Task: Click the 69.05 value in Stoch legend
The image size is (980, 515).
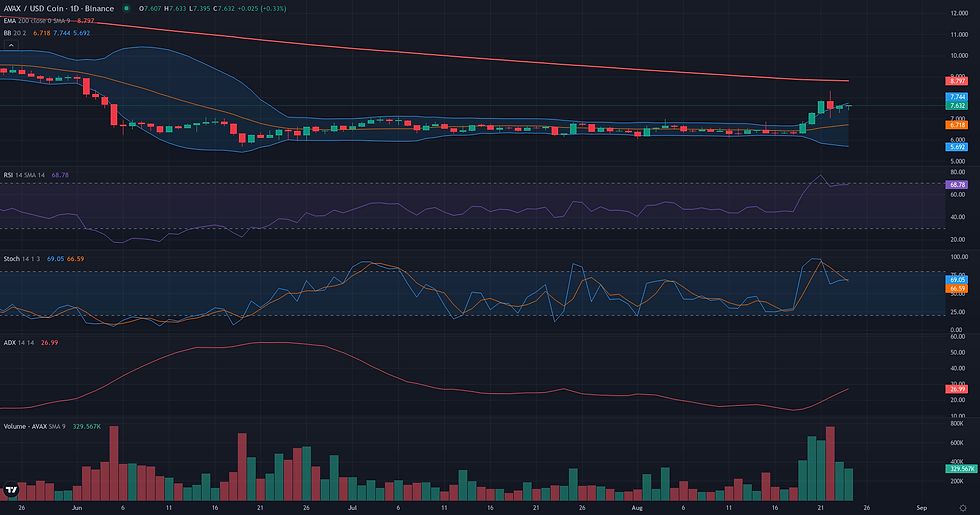Action: 56,259
